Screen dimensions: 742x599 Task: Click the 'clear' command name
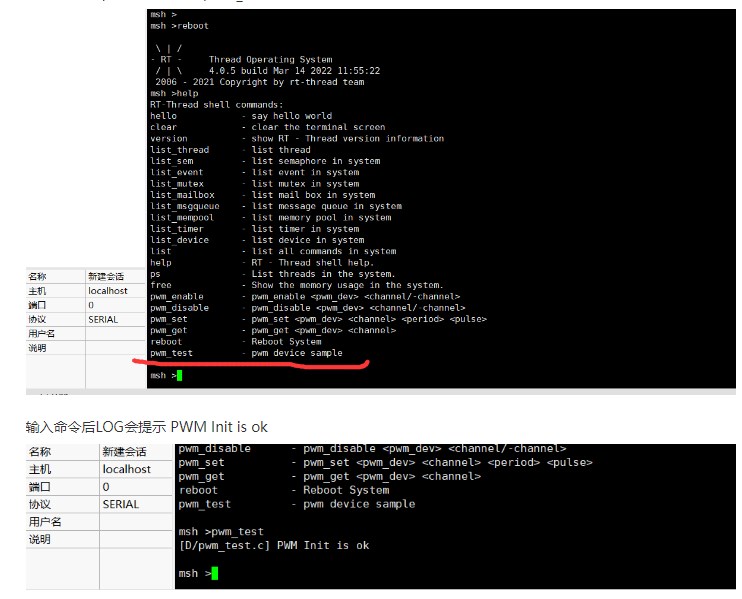tap(163, 127)
